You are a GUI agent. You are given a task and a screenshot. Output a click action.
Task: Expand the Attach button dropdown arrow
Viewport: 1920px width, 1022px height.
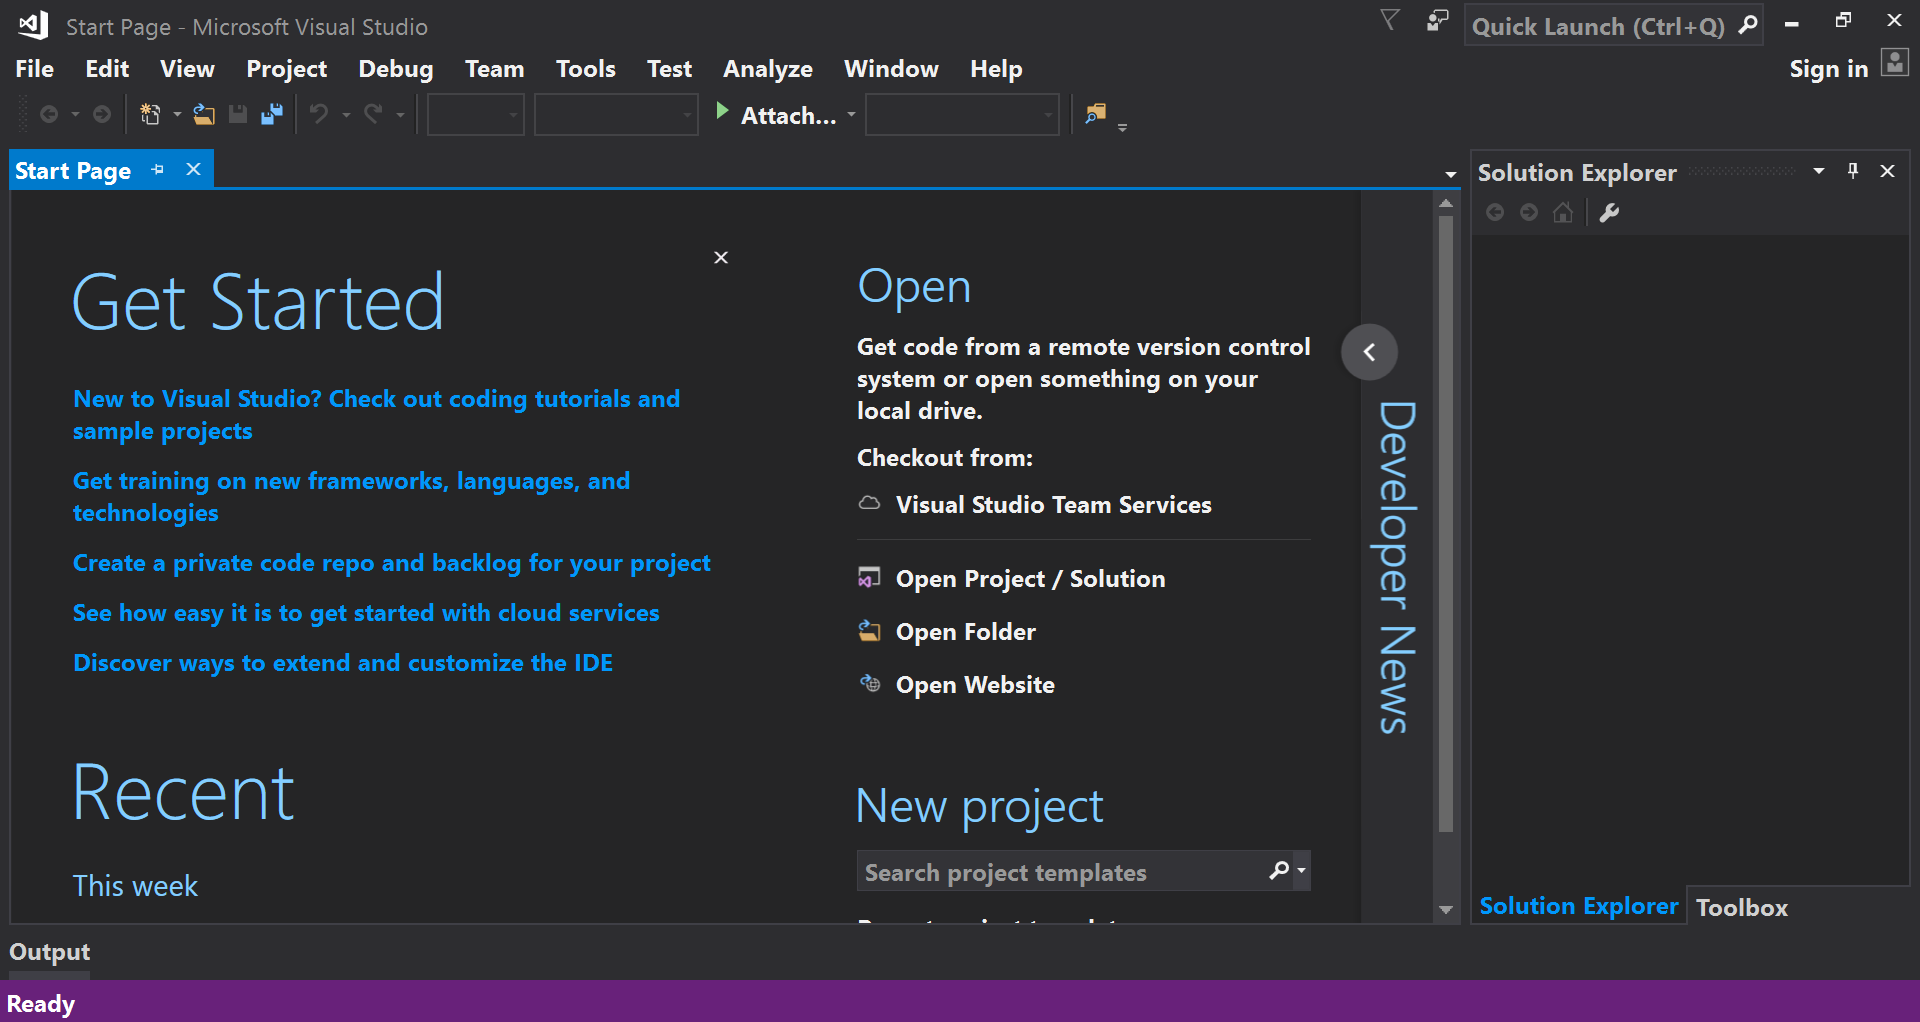pos(852,115)
